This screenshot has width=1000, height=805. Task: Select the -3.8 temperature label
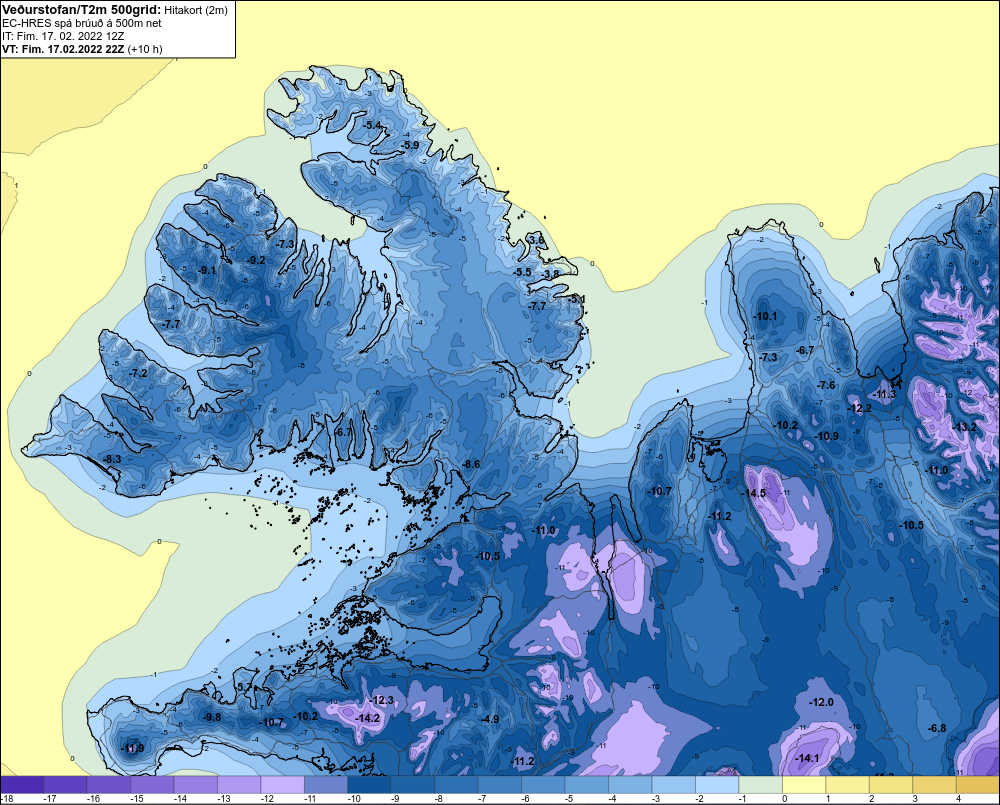(550, 274)
